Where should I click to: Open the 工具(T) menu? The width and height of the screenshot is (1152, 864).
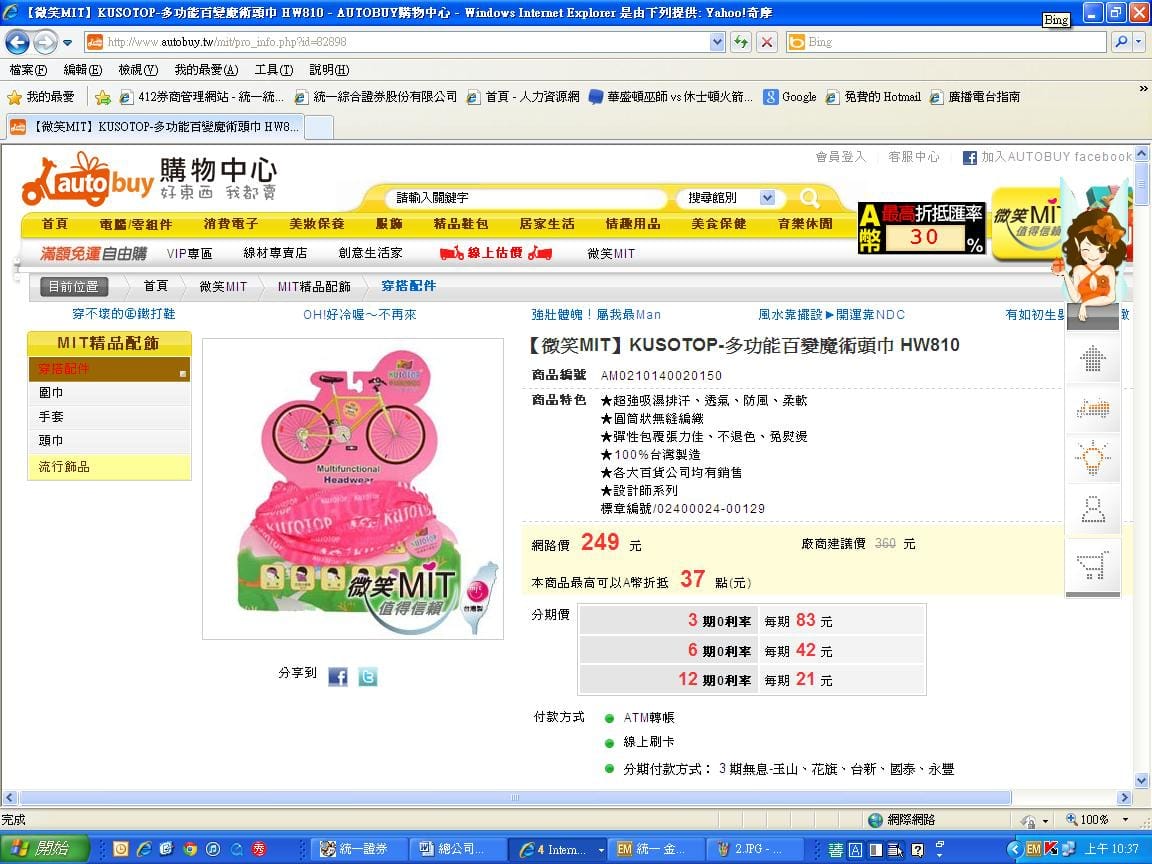[x=273, y=70]
